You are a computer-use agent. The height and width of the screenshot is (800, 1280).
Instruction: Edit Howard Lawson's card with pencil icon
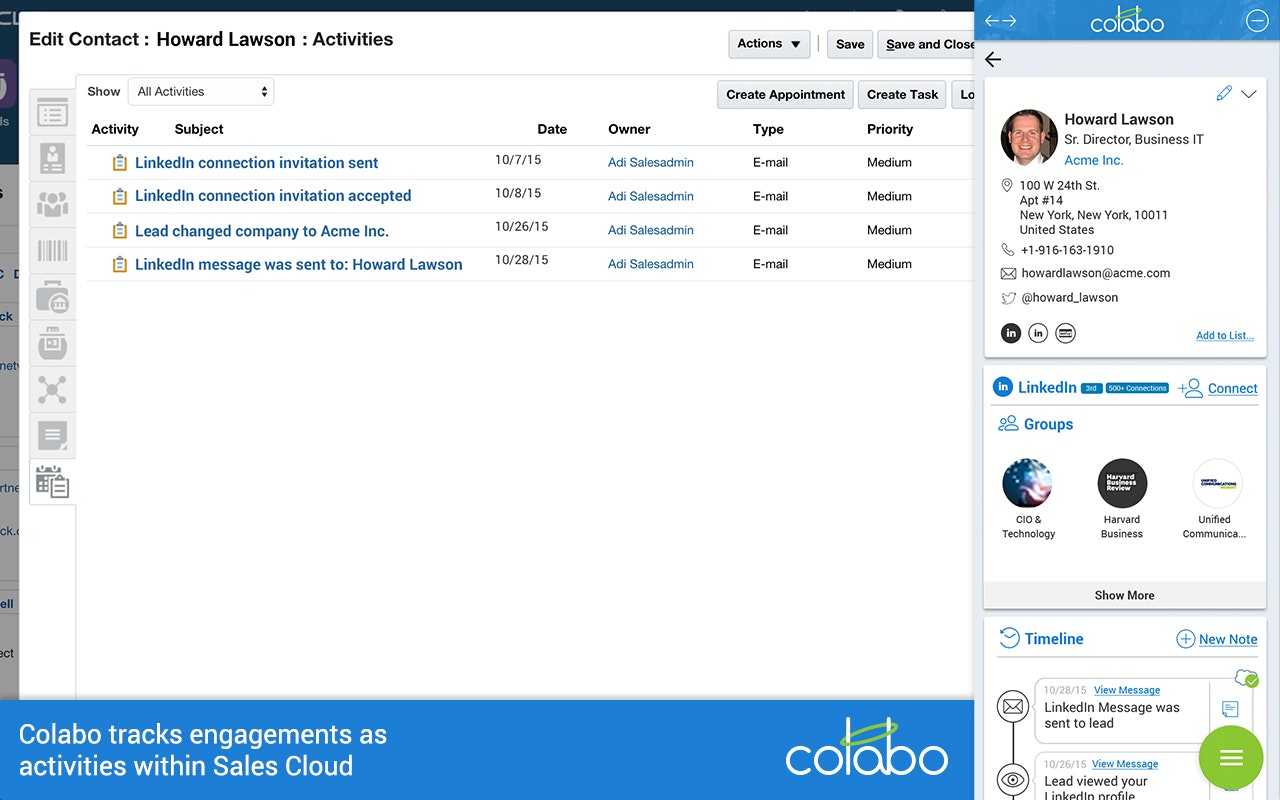(x=1224, y=93)
